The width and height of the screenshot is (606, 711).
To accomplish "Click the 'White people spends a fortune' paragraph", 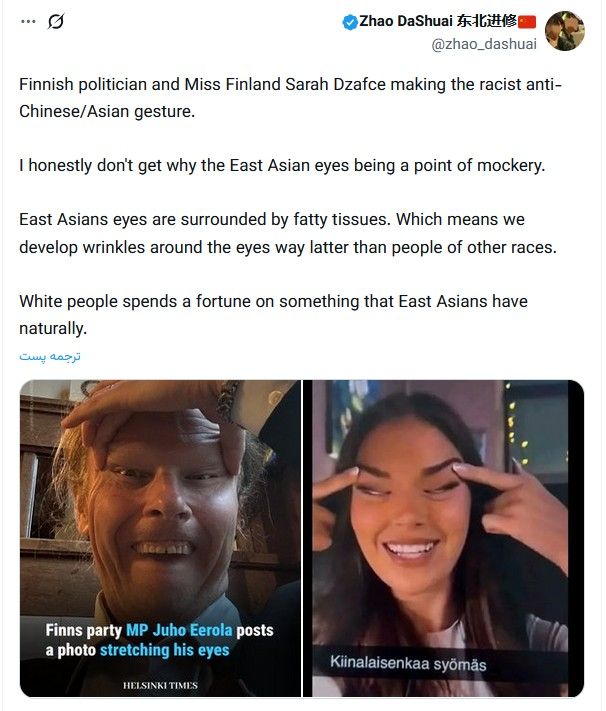I will coord(273,315).
